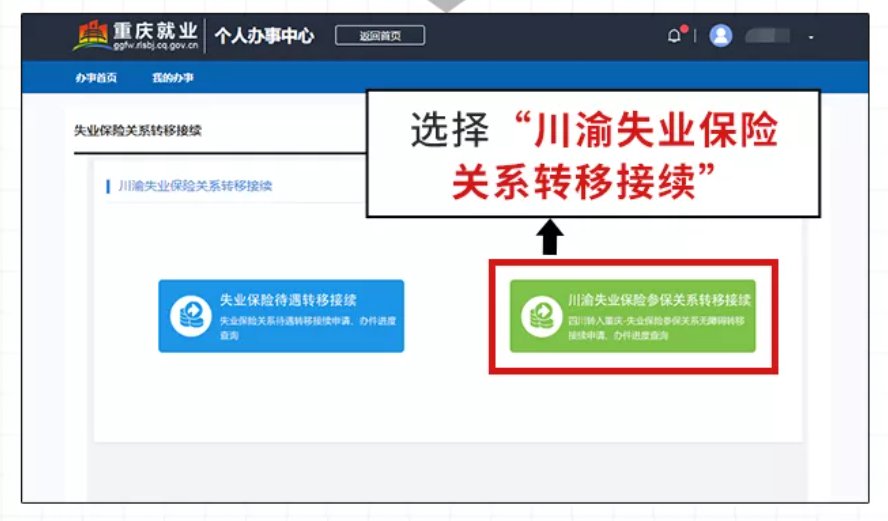Click the 川渝失业保险关系转移接续 section label
The width and height of the screenshot is (888, 521).
(x=195, y=186)
